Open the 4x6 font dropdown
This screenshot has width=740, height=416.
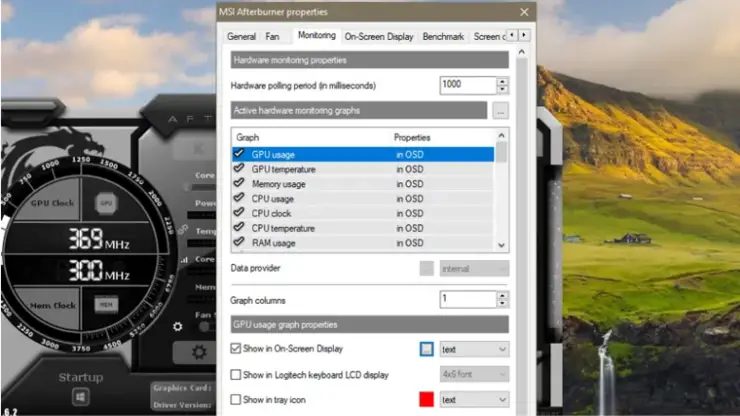474,374
